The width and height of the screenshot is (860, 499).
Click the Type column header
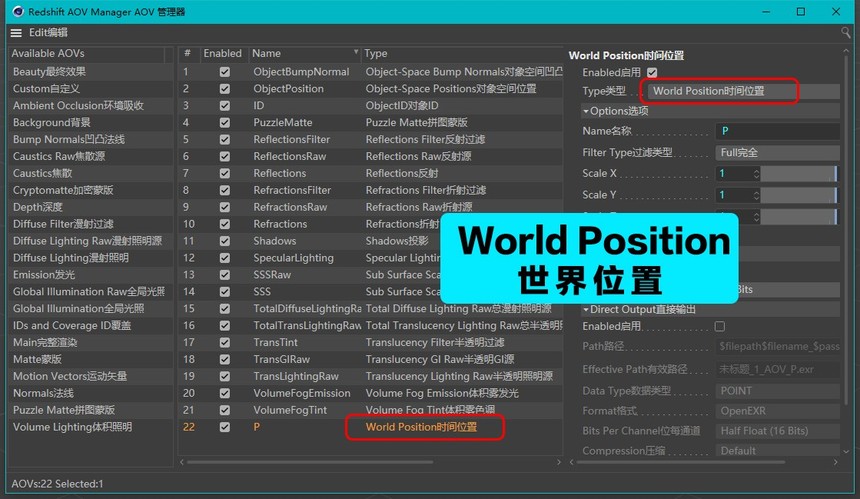(x=462, y=54)
